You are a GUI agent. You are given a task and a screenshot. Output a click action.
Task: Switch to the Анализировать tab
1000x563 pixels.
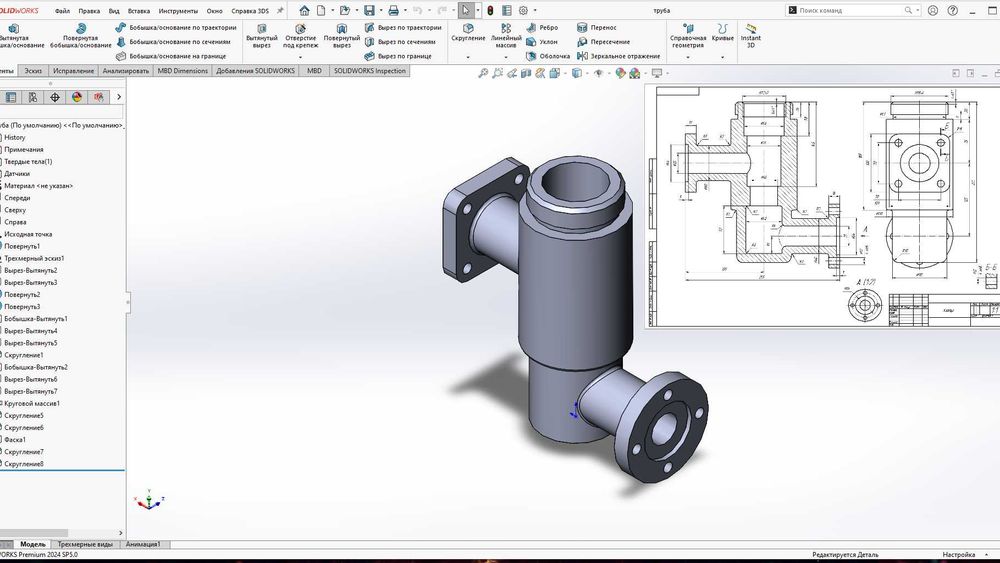125,72
